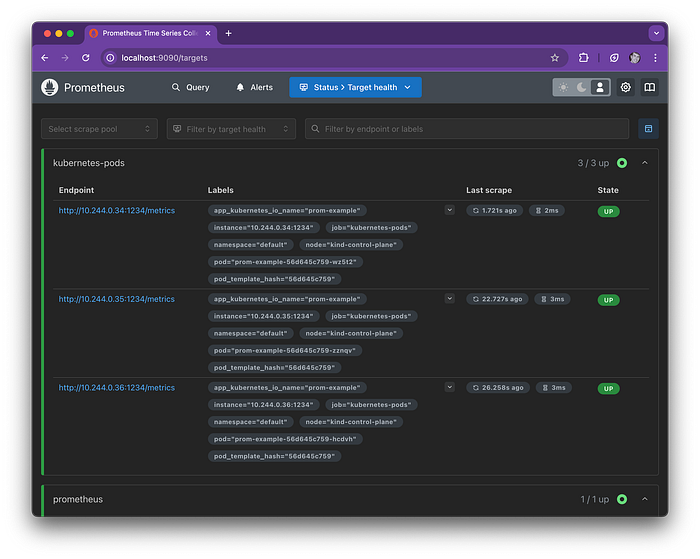Image resolution: width=700 pixels, height=559 pixels.
Task: Click prometheus pool heading
Action: click(x=78, y=499)
